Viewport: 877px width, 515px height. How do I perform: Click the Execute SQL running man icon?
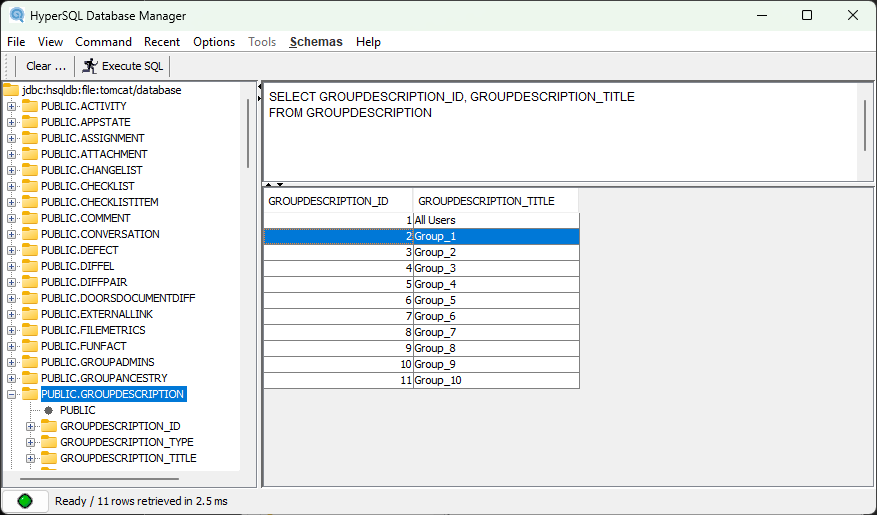coord(89,66)
